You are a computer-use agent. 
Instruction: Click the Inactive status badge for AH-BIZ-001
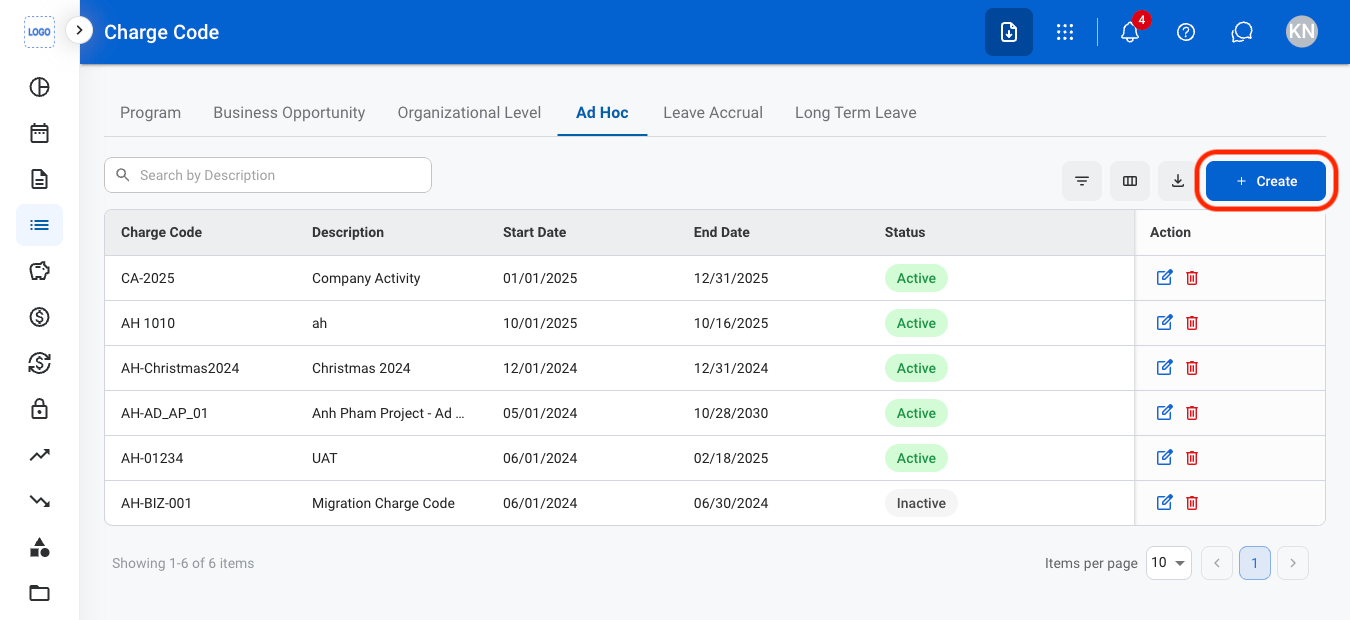pyautogui.click(x=921, y=503)
